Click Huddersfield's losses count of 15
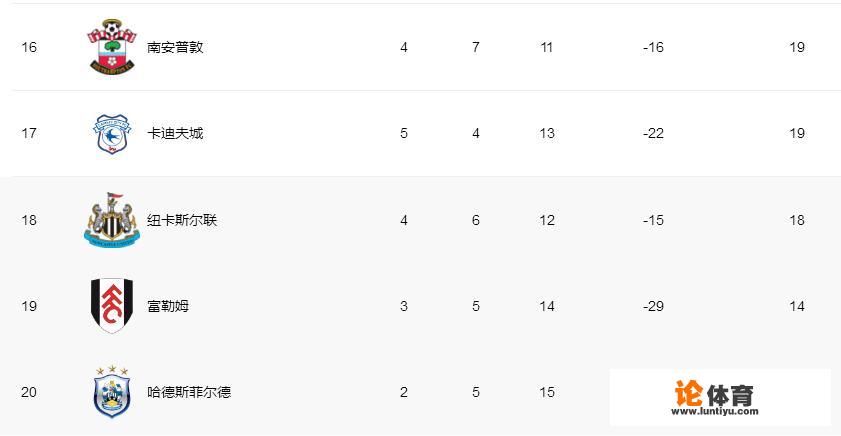 (x=547, y=392)
